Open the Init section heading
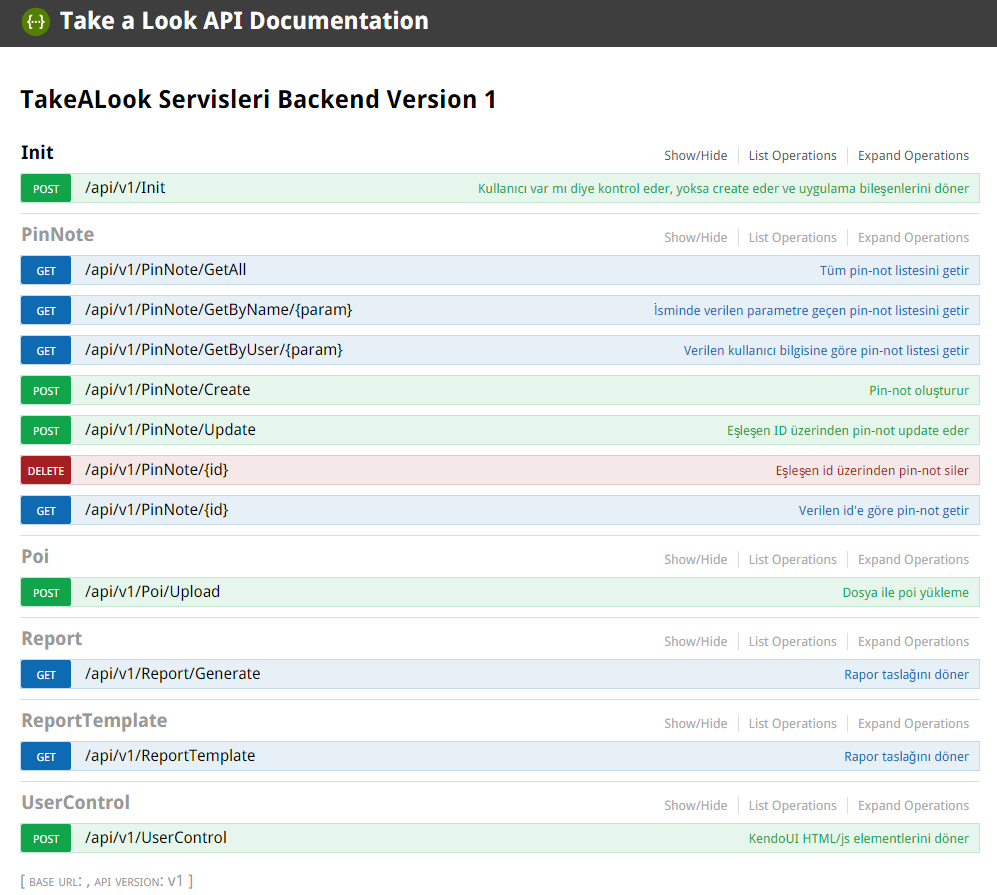The width and height of the screenshot is (997, 895). pos(38,153)
